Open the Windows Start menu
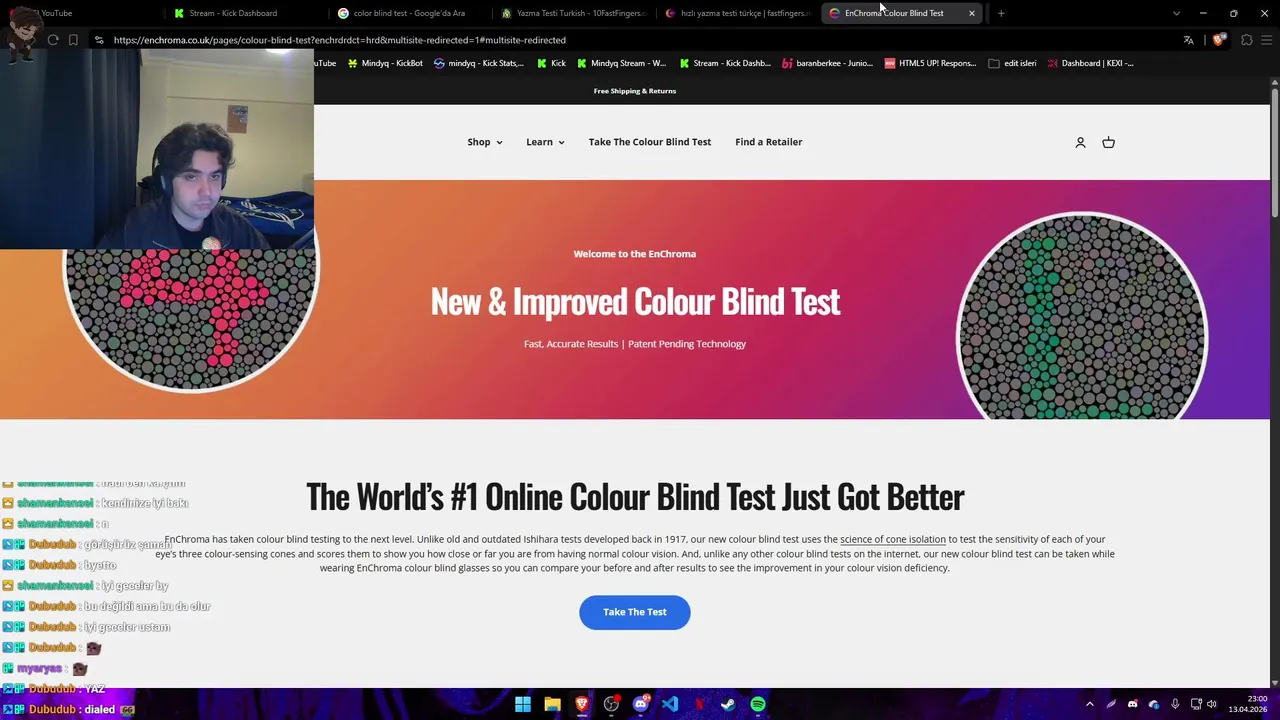1280x720 pixels. click(x=523, y=705)
